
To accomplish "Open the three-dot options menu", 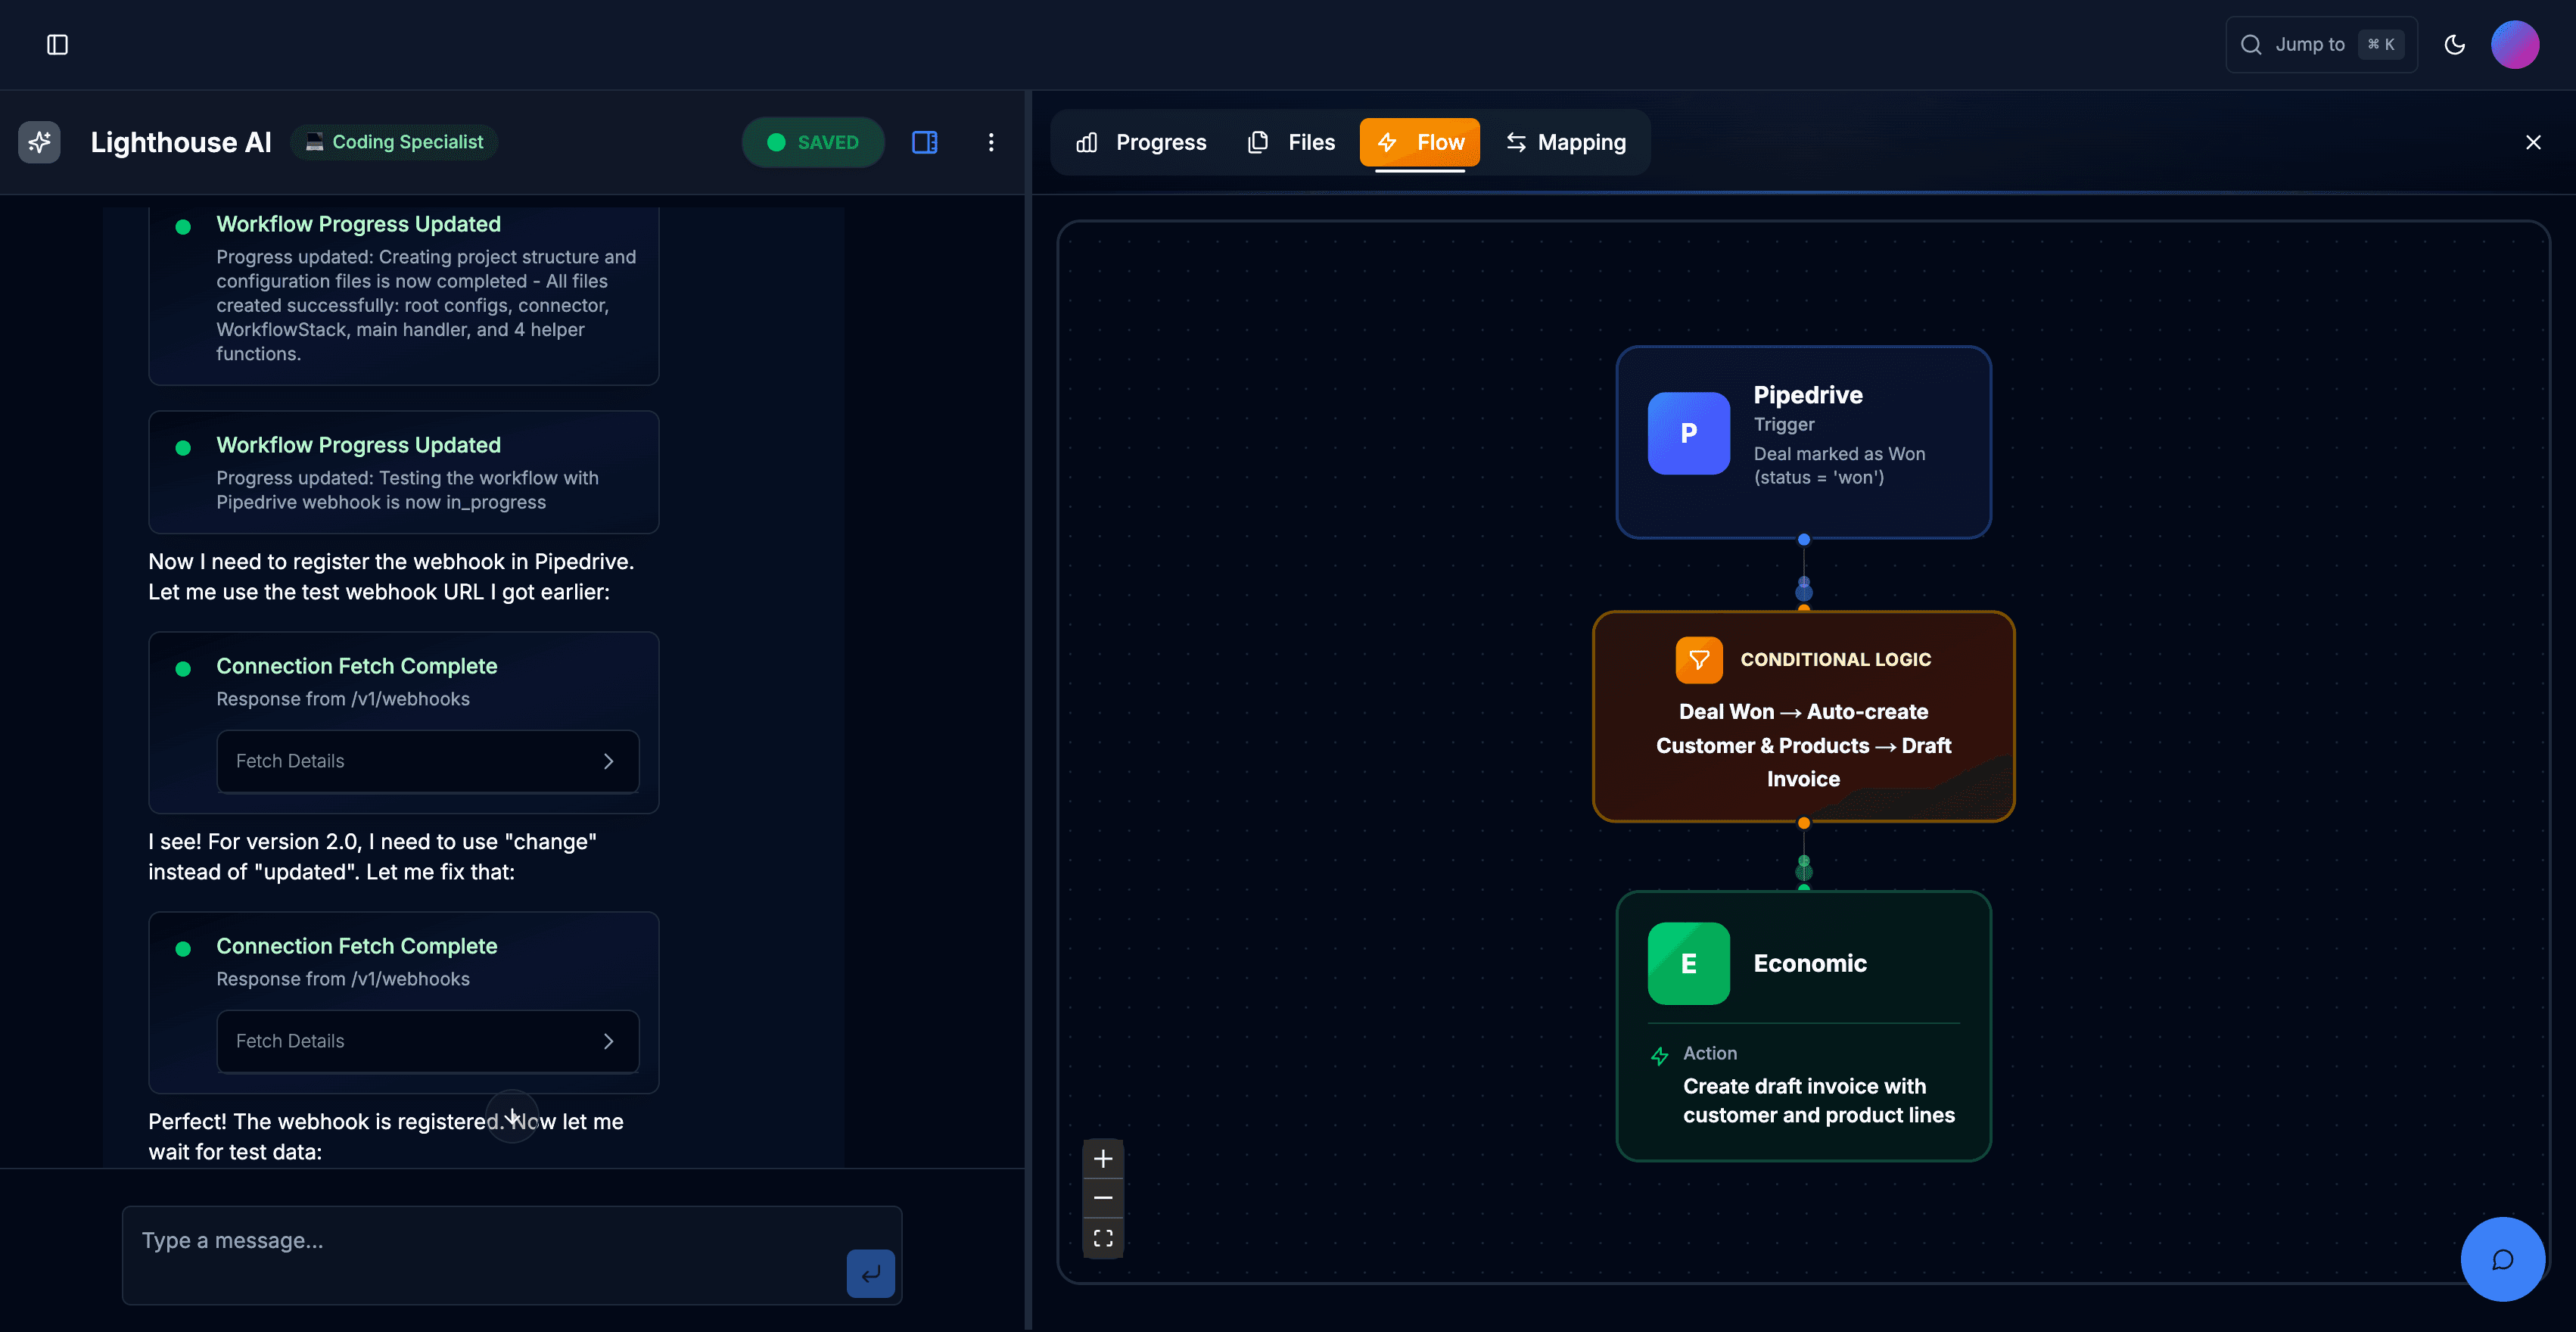I will 991,142.
